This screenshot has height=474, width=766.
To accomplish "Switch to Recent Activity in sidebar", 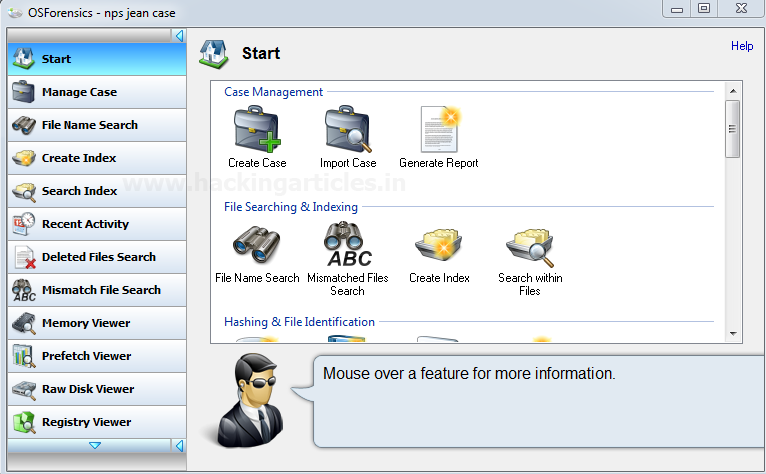I will 97,224.
